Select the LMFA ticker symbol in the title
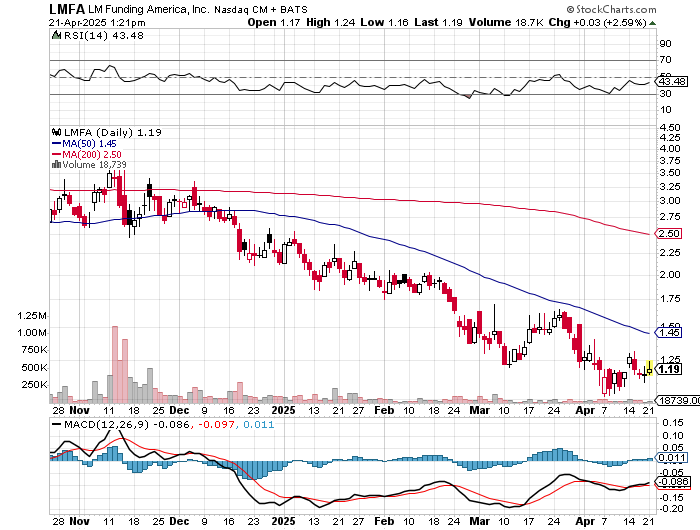The width and height of the screenshot is (700, 530). click(x=67, y=9)
